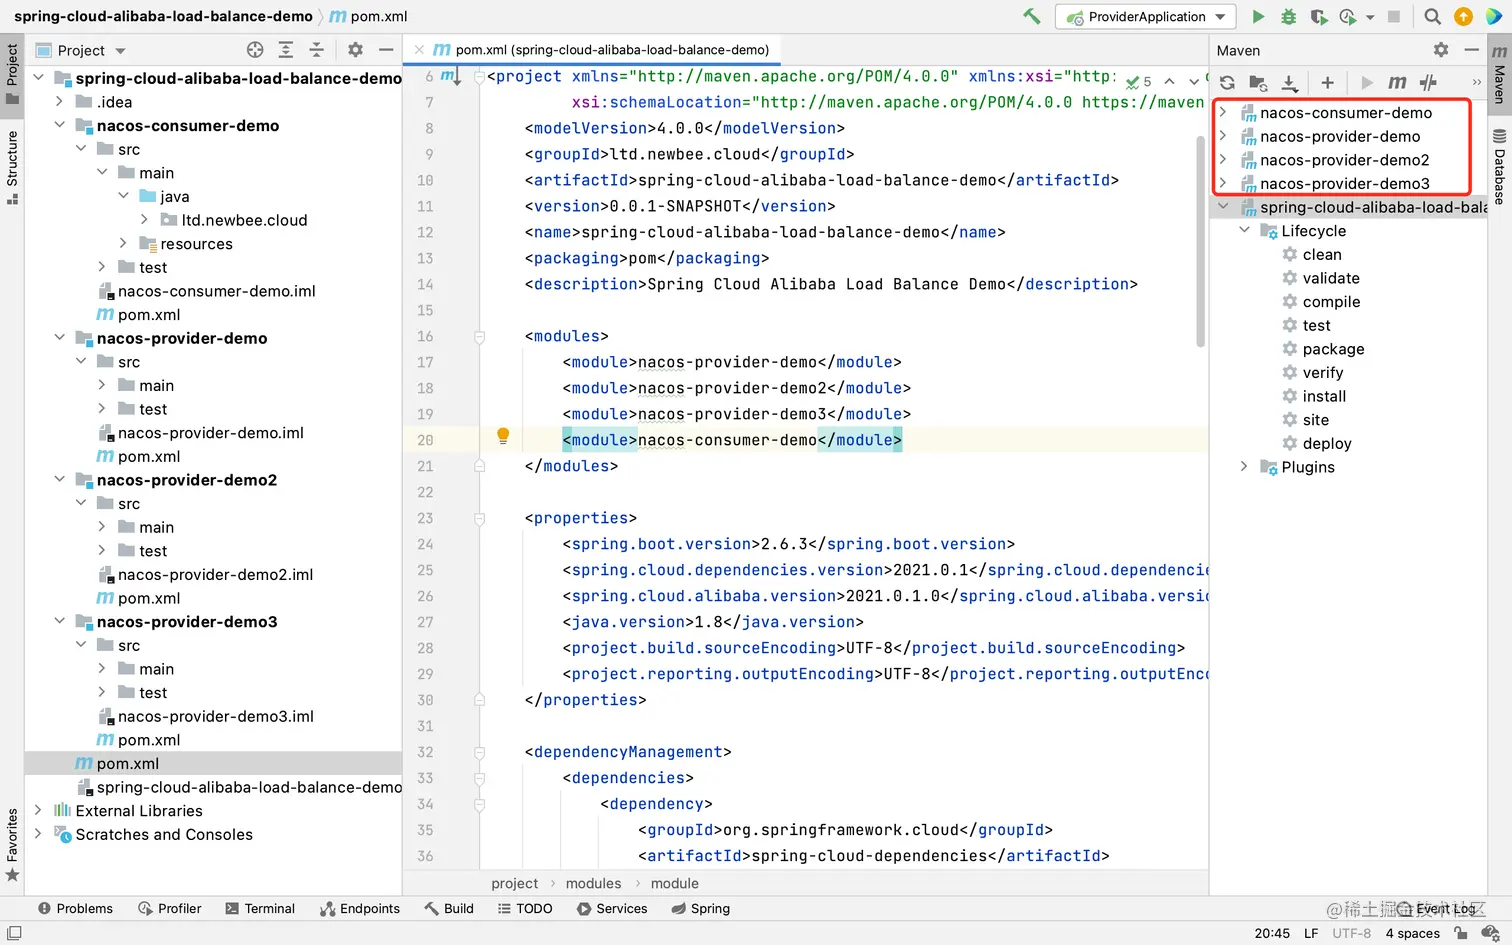Go to next highlighted error arrow
The height and width of the screenshot is (945, 1512).
pyautogui.click(x=1193, y=81)
